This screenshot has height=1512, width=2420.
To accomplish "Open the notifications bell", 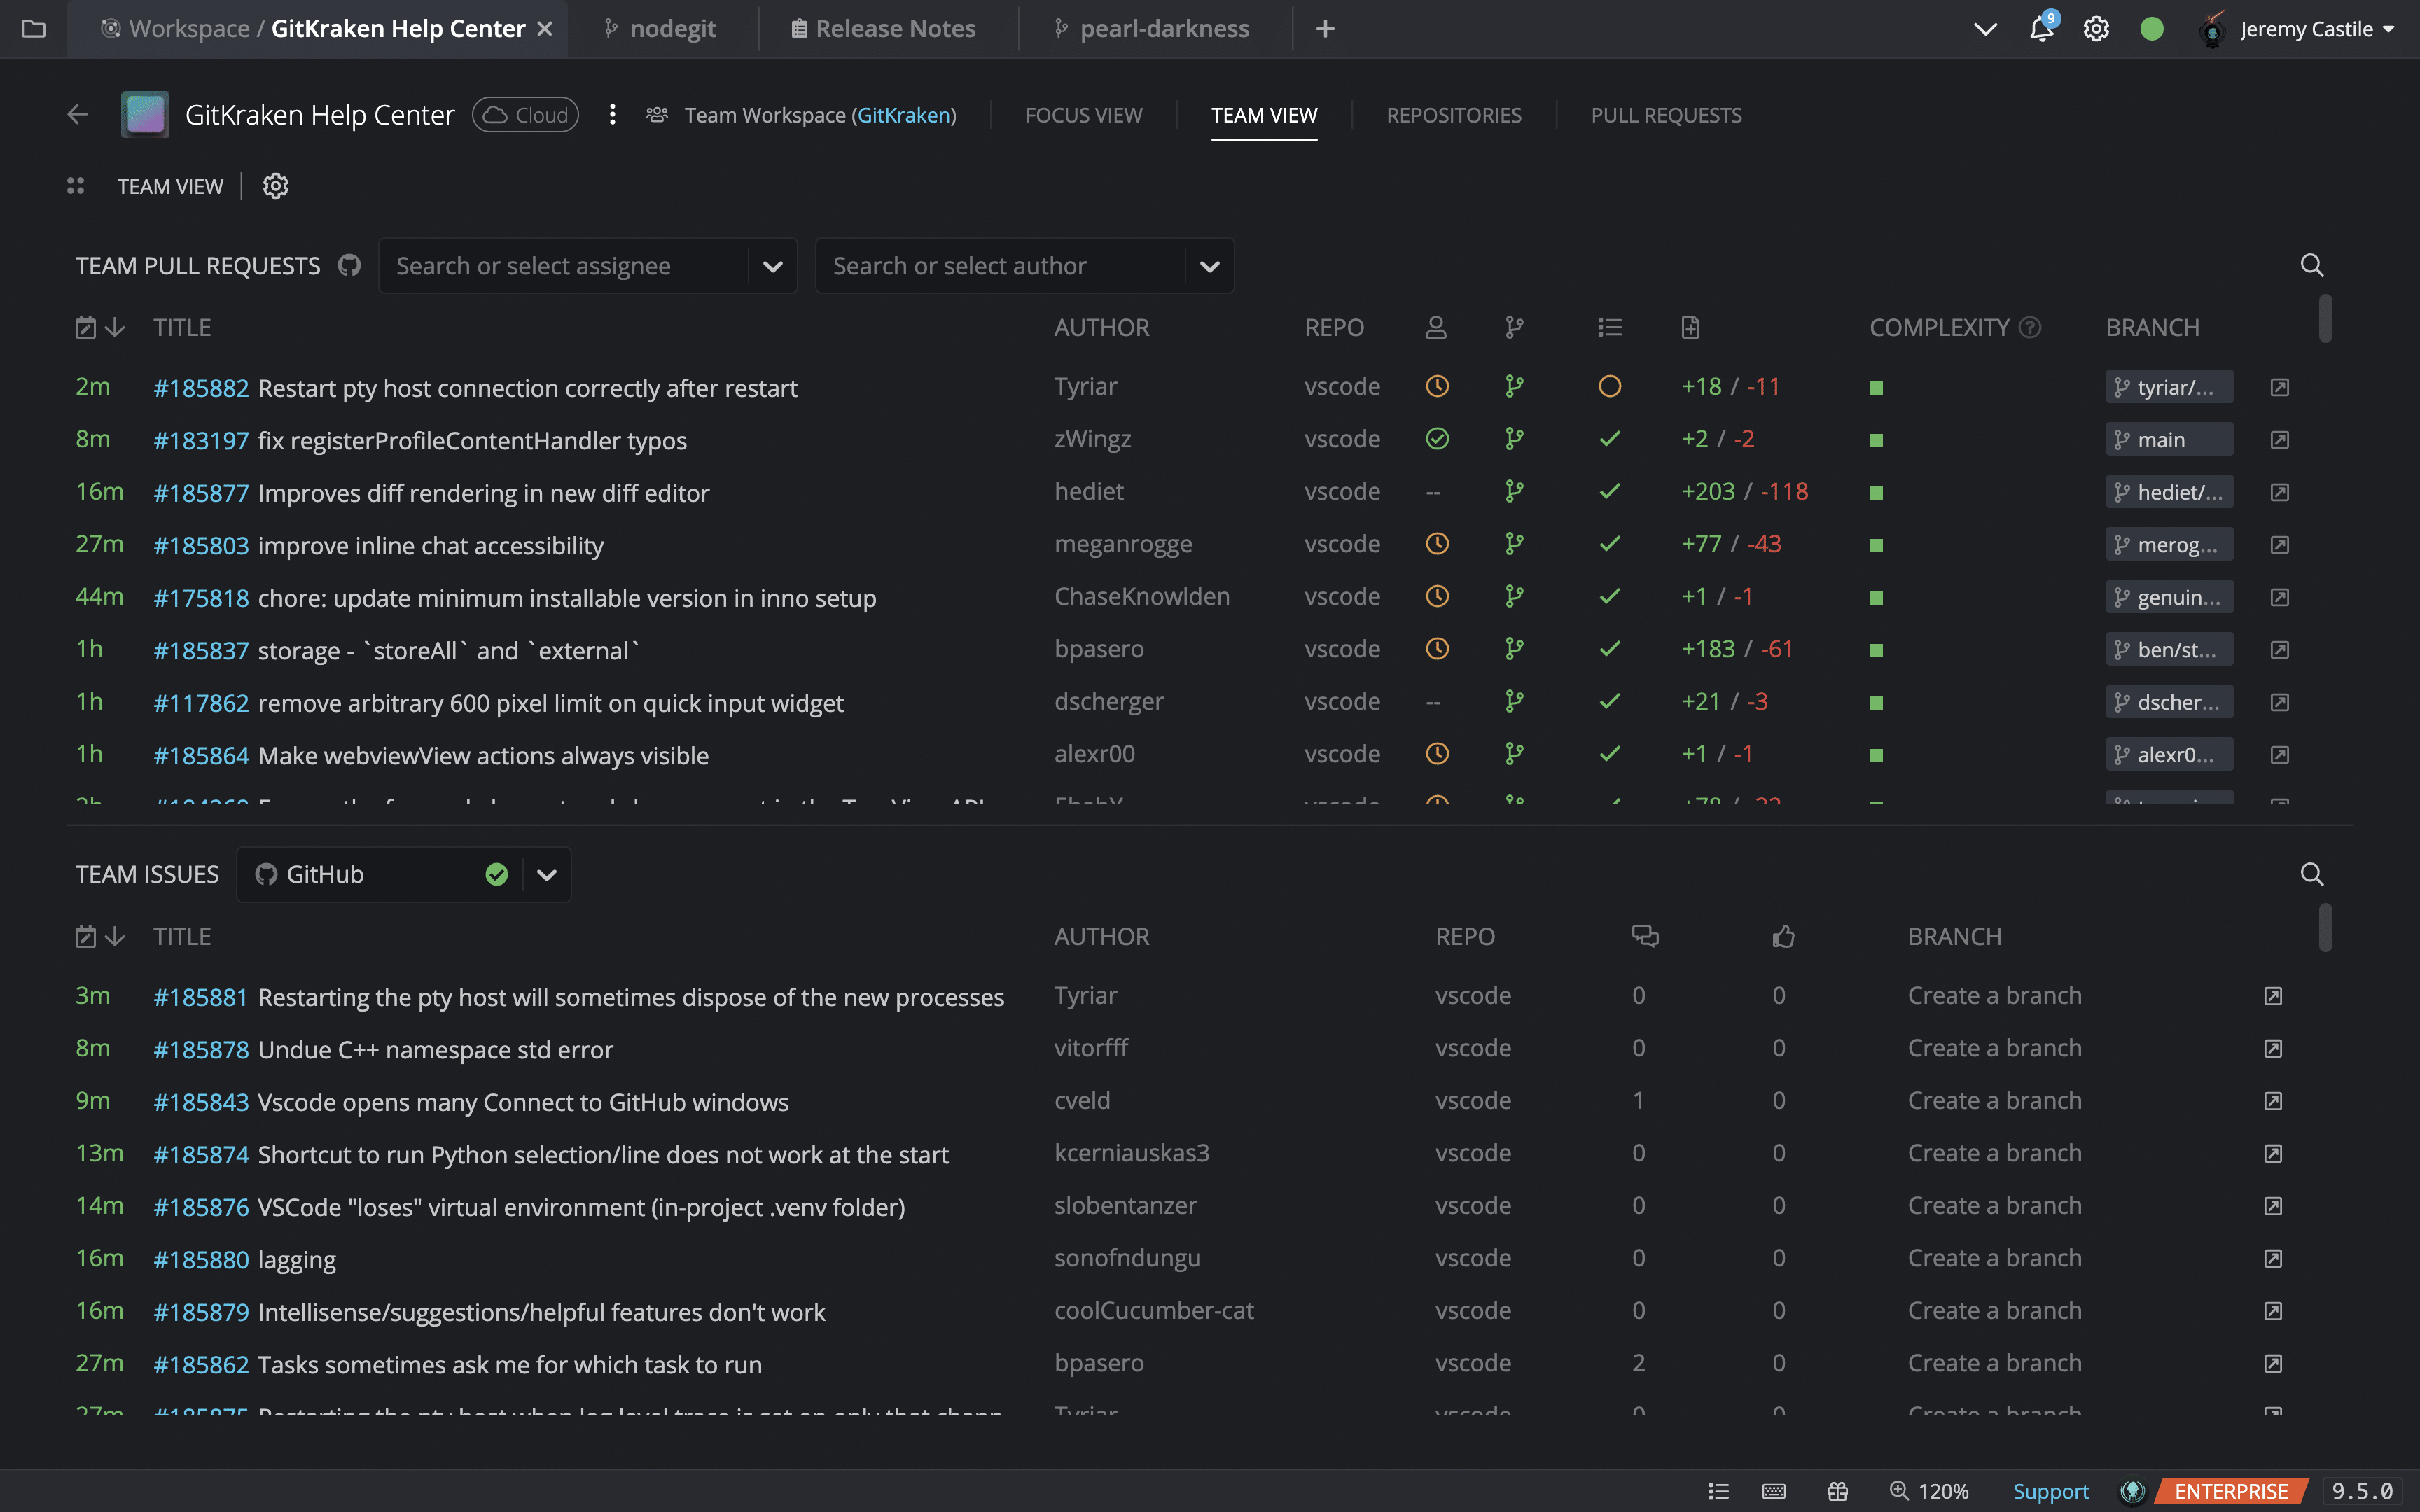I will [2041, 29].
